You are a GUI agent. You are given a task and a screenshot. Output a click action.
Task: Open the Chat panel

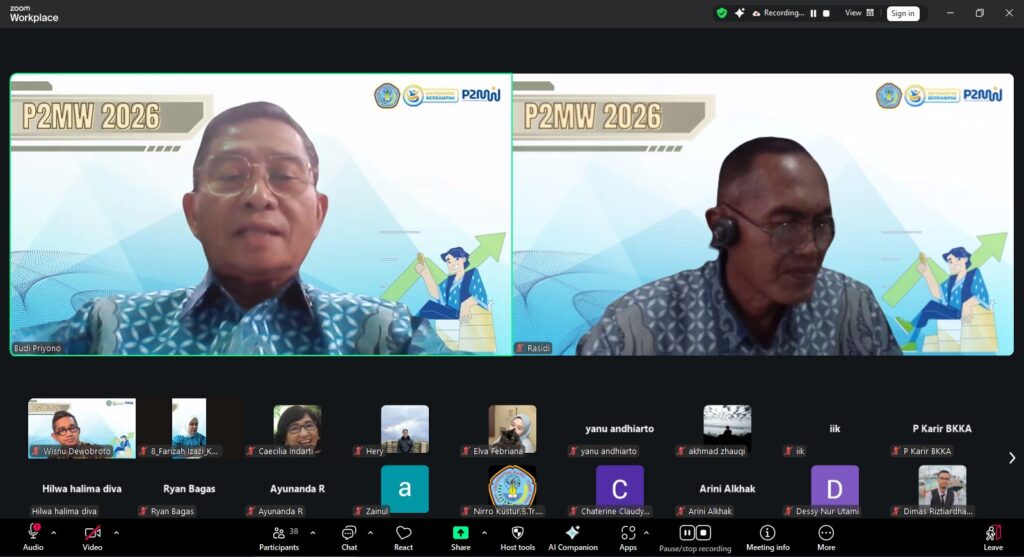349,534
